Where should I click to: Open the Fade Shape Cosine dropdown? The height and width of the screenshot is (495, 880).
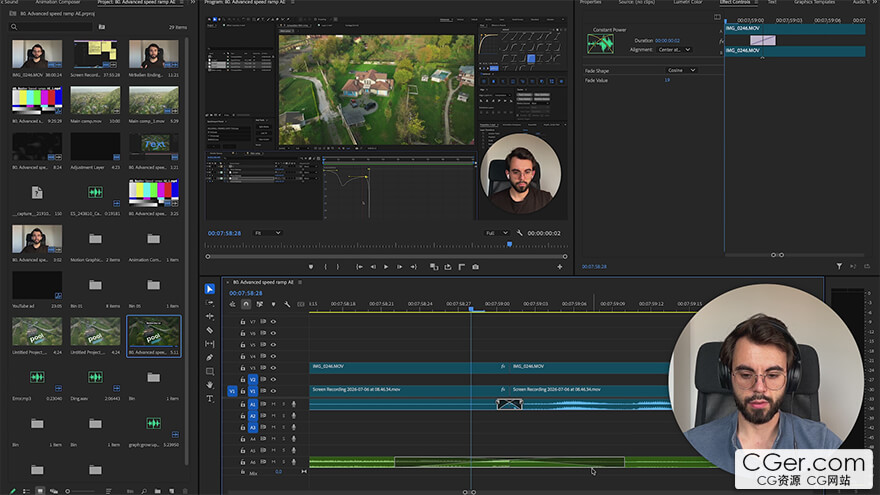681,70
